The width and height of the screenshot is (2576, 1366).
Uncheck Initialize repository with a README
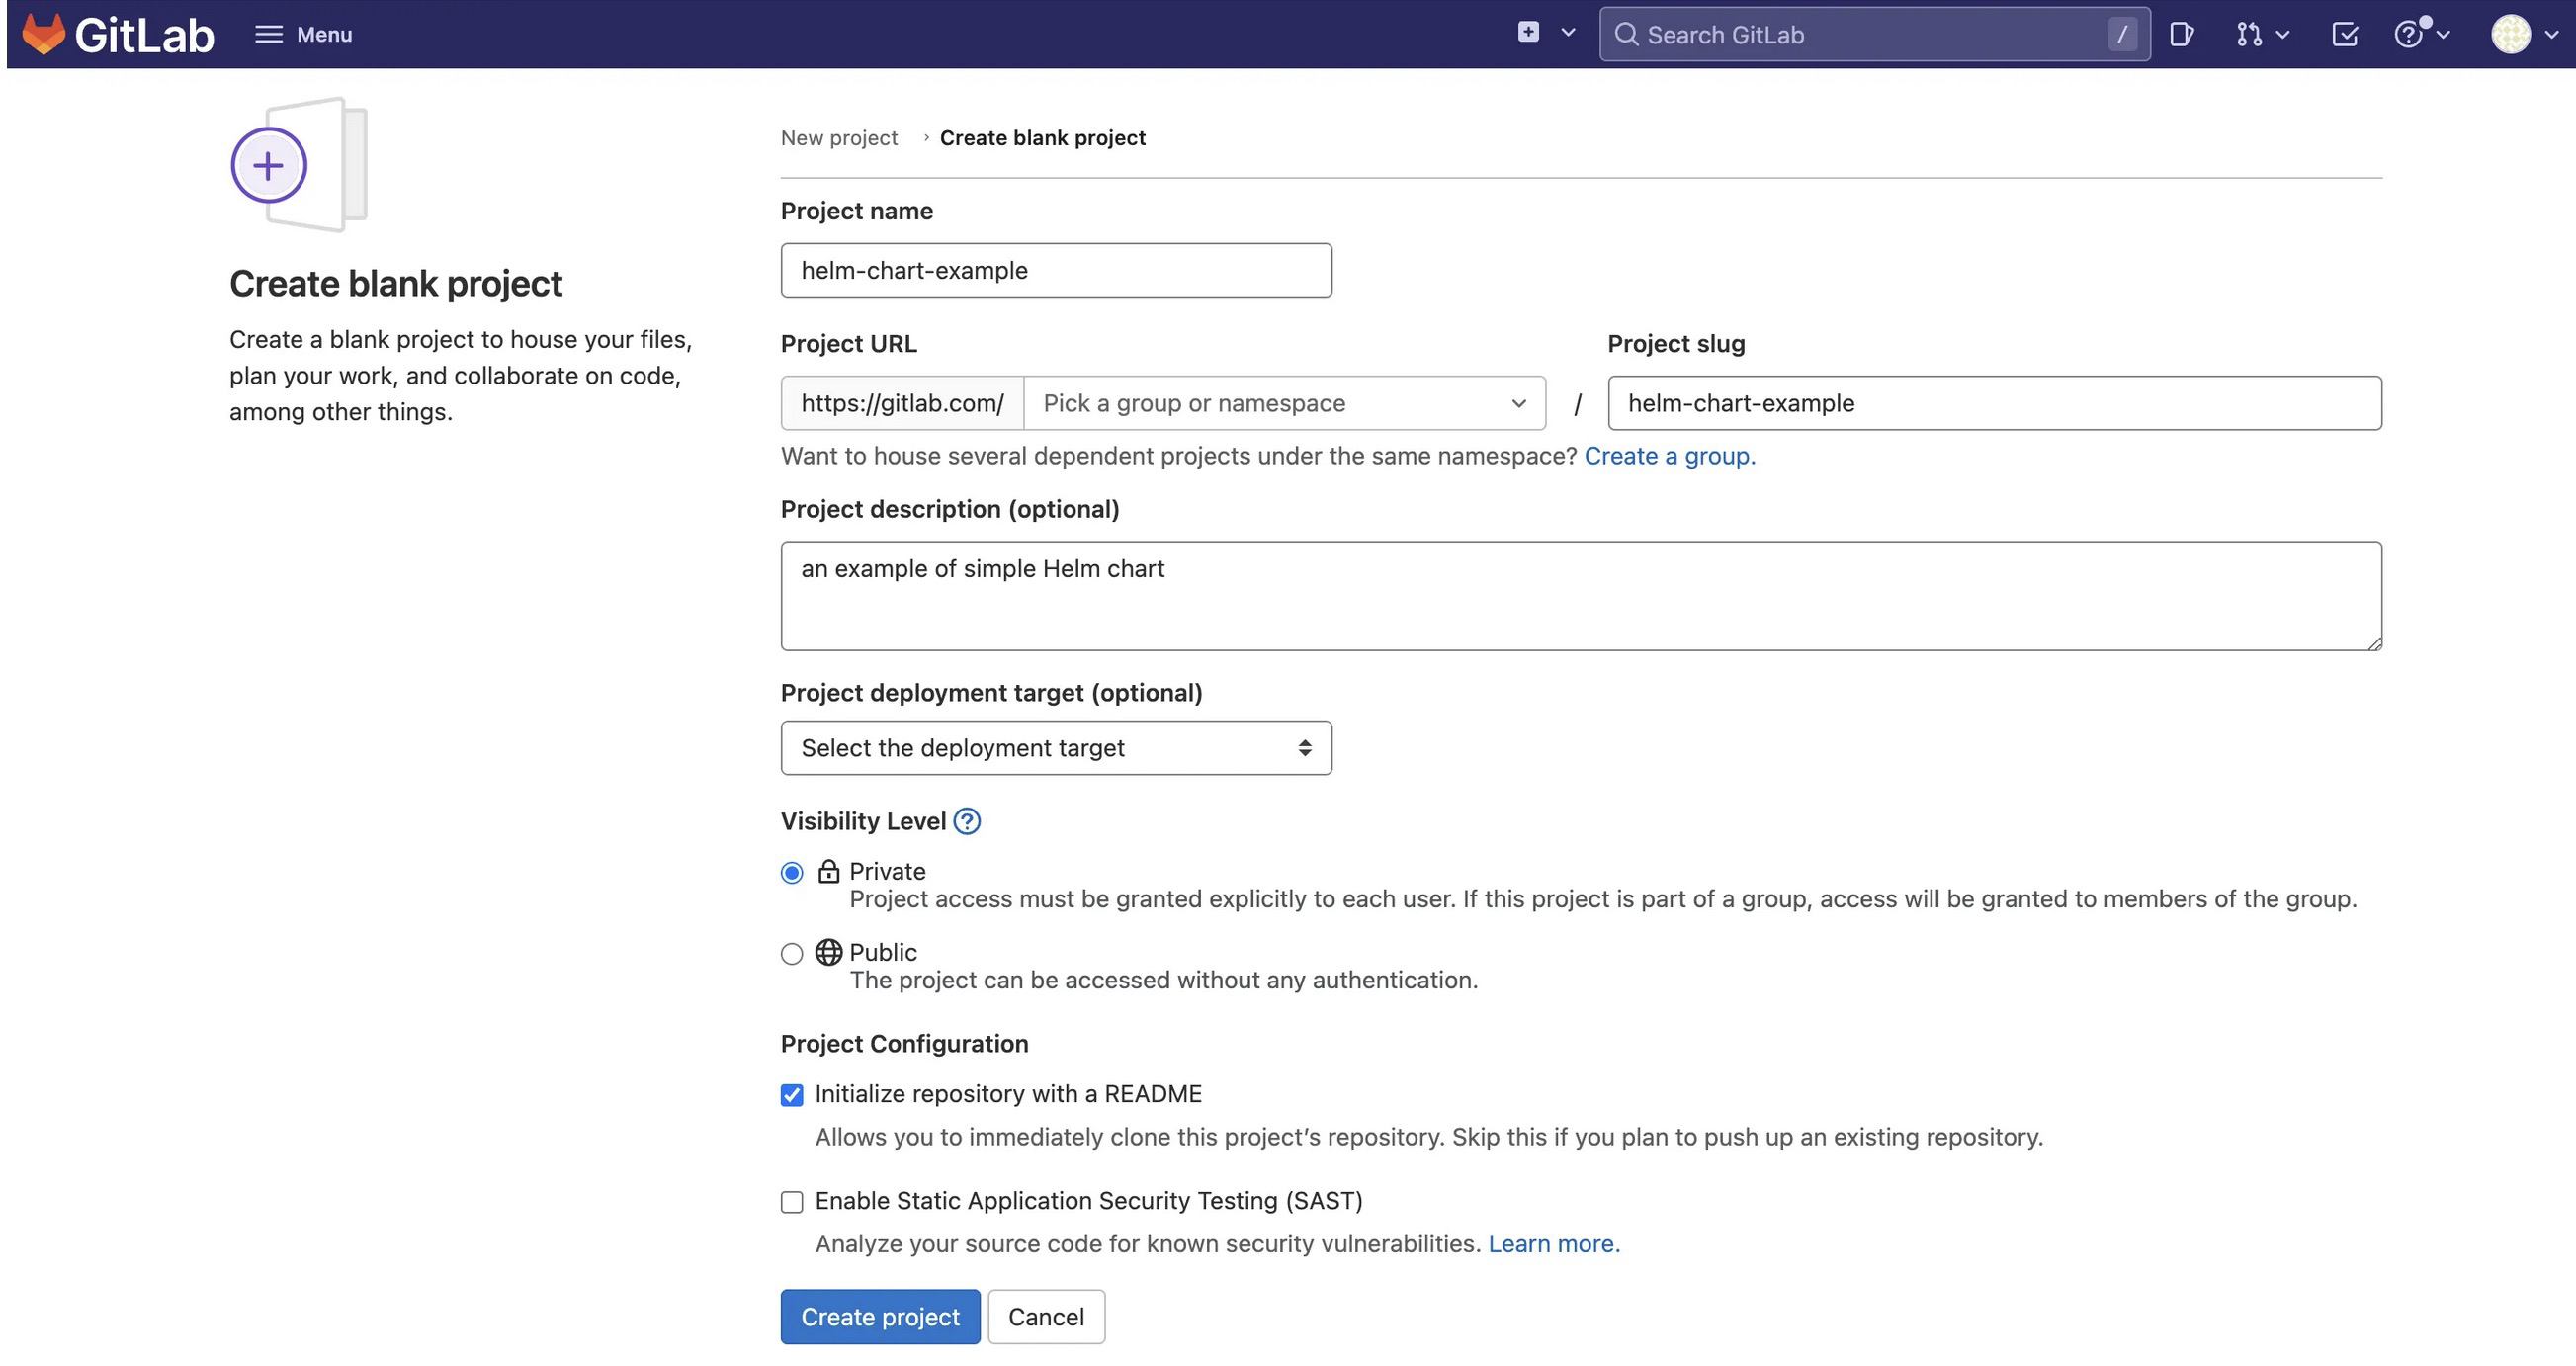792,1095
